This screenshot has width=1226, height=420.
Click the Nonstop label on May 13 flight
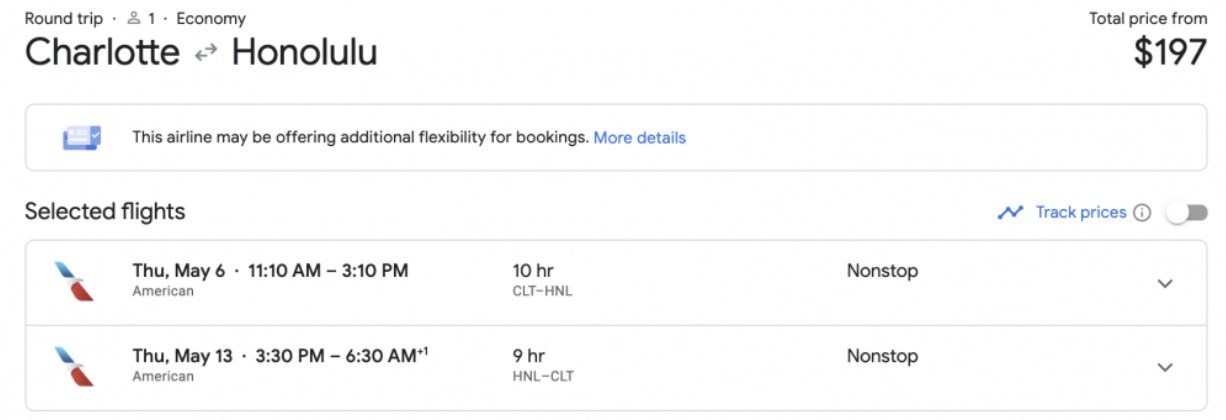pyautogui.click(x=882, y=356)
